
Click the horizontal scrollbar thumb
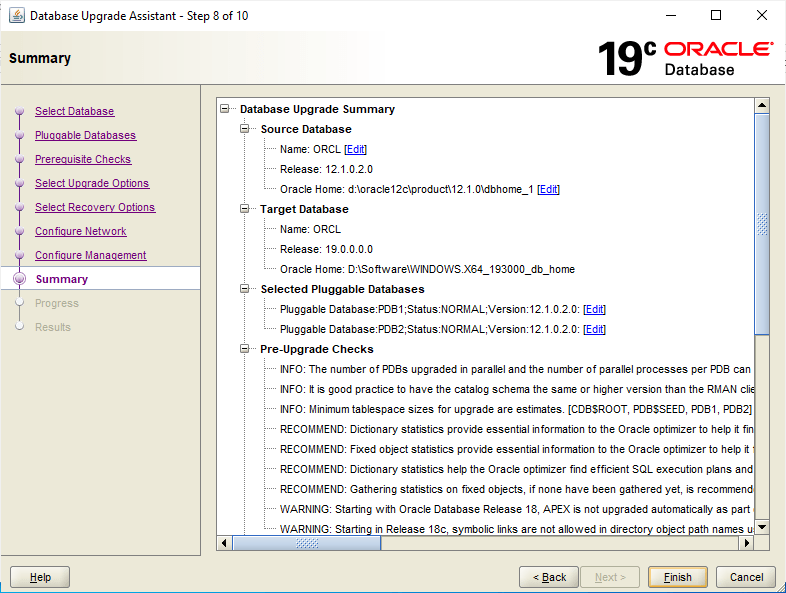[x=307, y=543]
